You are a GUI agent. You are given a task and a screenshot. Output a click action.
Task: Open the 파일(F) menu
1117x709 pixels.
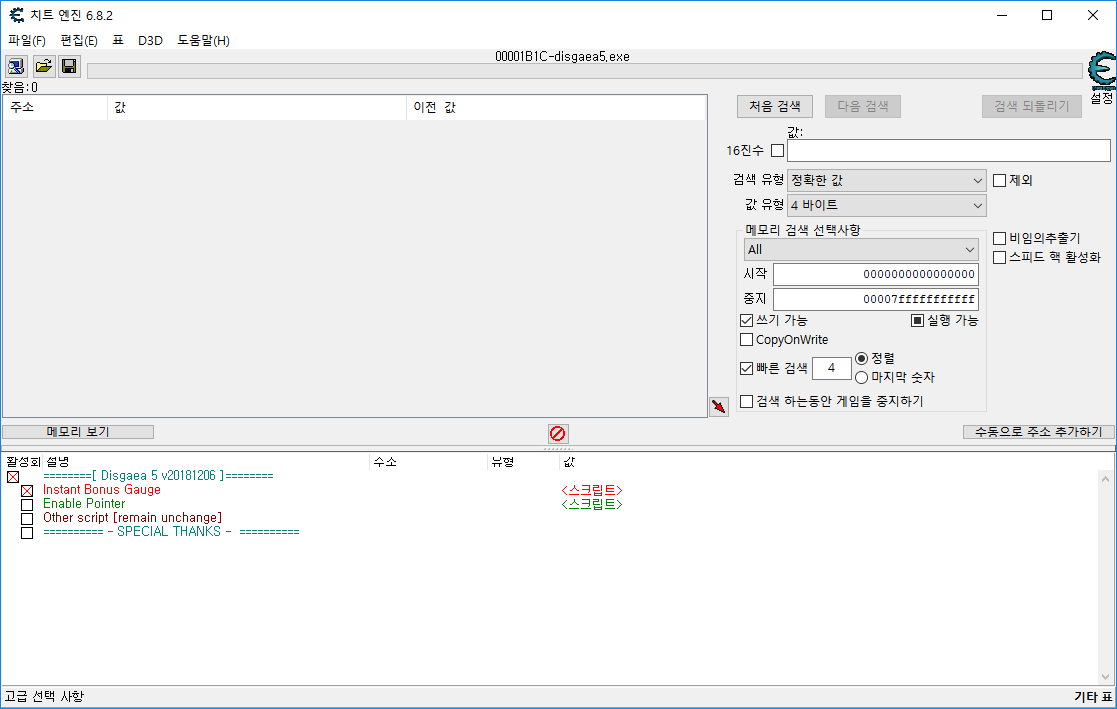[27, 41]
